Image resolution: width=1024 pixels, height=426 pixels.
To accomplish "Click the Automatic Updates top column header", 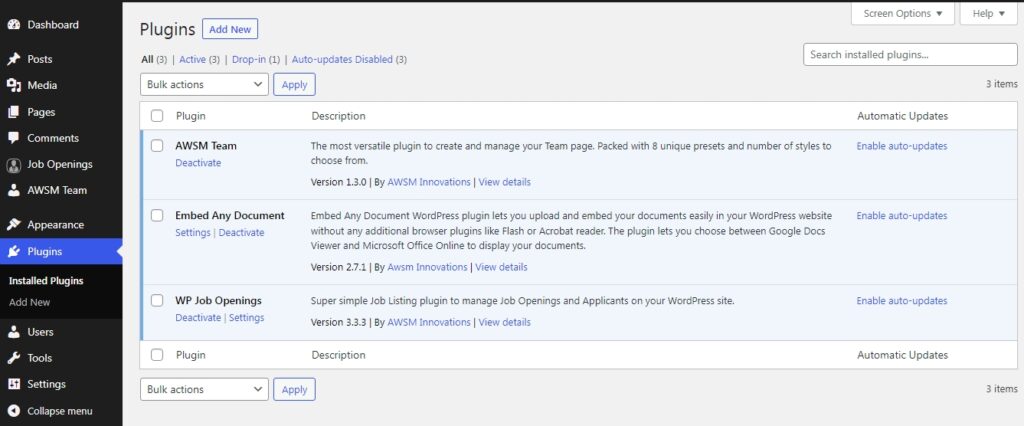I will coord(903,116).
